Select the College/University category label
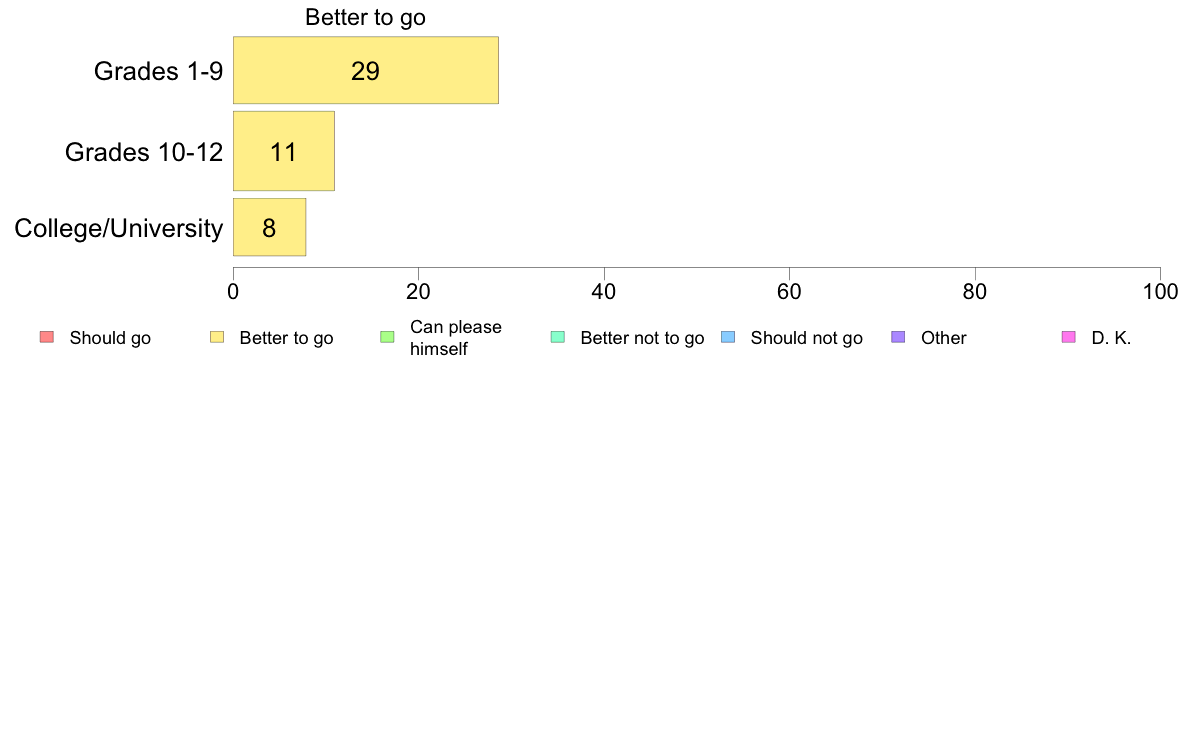This screenshot has height=736, width=1188. 119,228
